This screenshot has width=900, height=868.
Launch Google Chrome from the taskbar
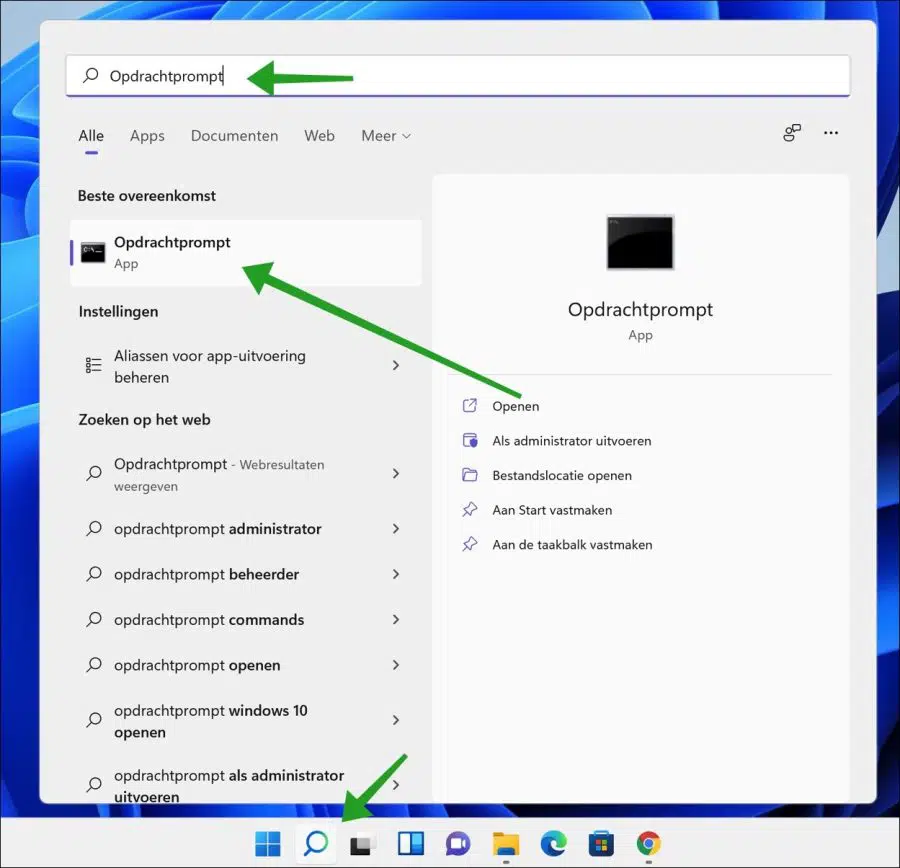point(649,844)
